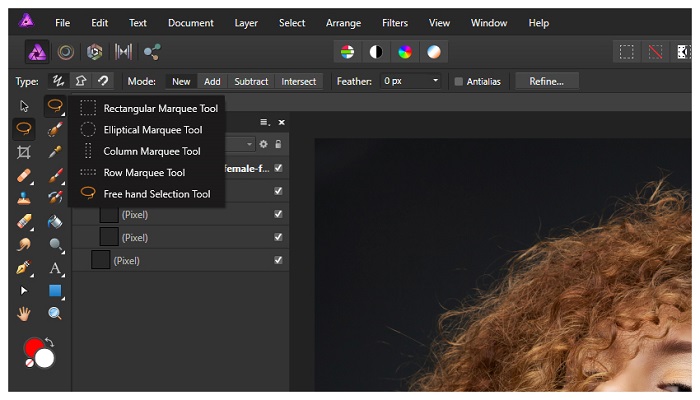The height and width of the screenshot is (400, 700).
Task: Select the Clone stamp tool
Action: [24, 198]
